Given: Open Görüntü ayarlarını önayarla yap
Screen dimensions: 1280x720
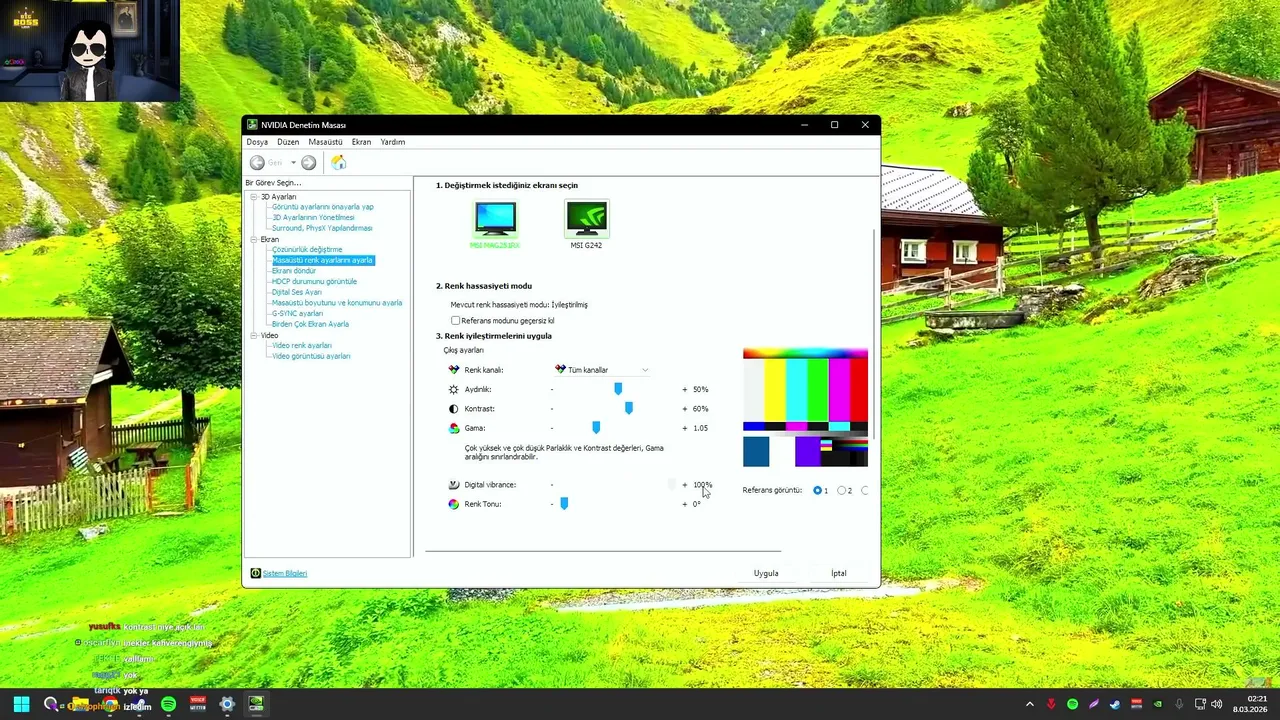Looking at the screenshot, I should [x=323, y=207].
